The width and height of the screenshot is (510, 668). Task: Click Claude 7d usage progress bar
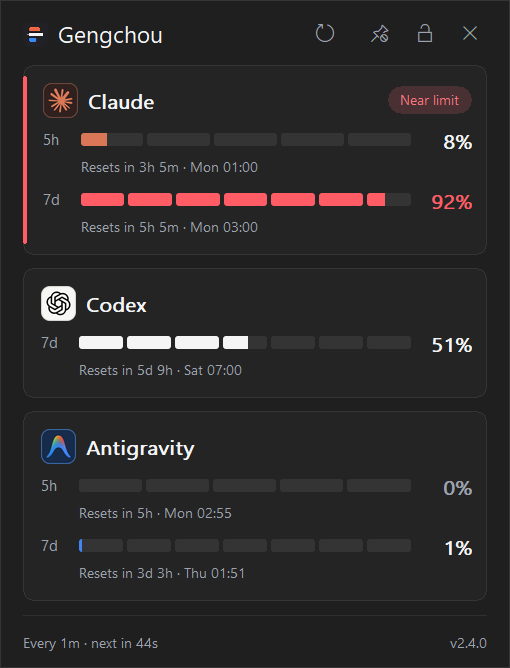pos(246,199)
